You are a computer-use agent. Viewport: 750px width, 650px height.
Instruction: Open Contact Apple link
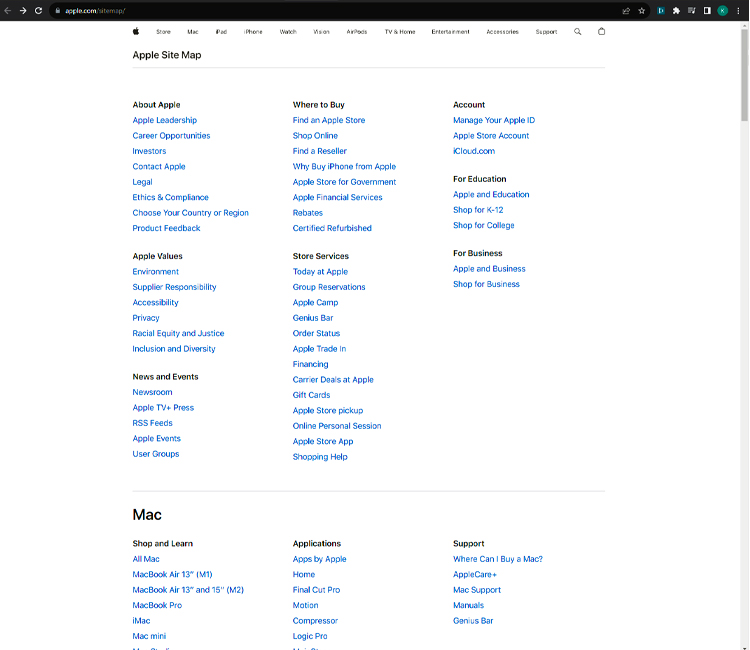(x=159, y=166)
